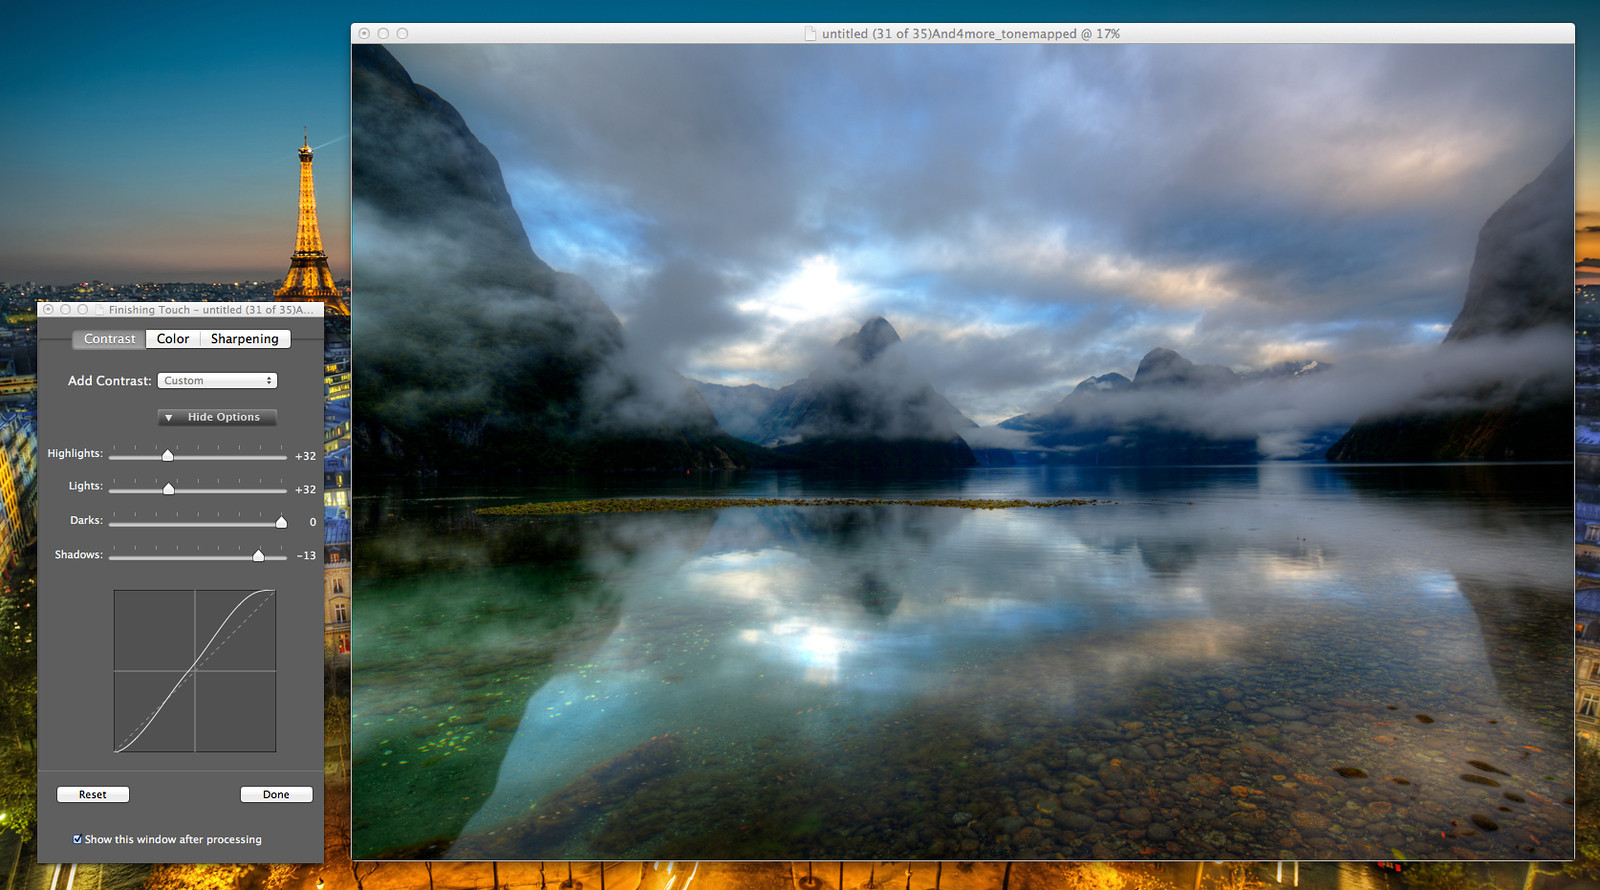
Task: Open the Sharpening tab
Action: 245,339
